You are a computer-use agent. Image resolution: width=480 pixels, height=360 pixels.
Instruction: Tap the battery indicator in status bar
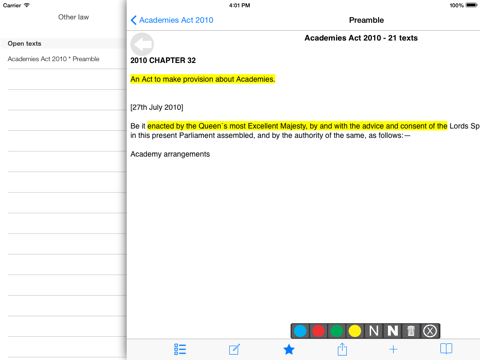click(472, 5)
